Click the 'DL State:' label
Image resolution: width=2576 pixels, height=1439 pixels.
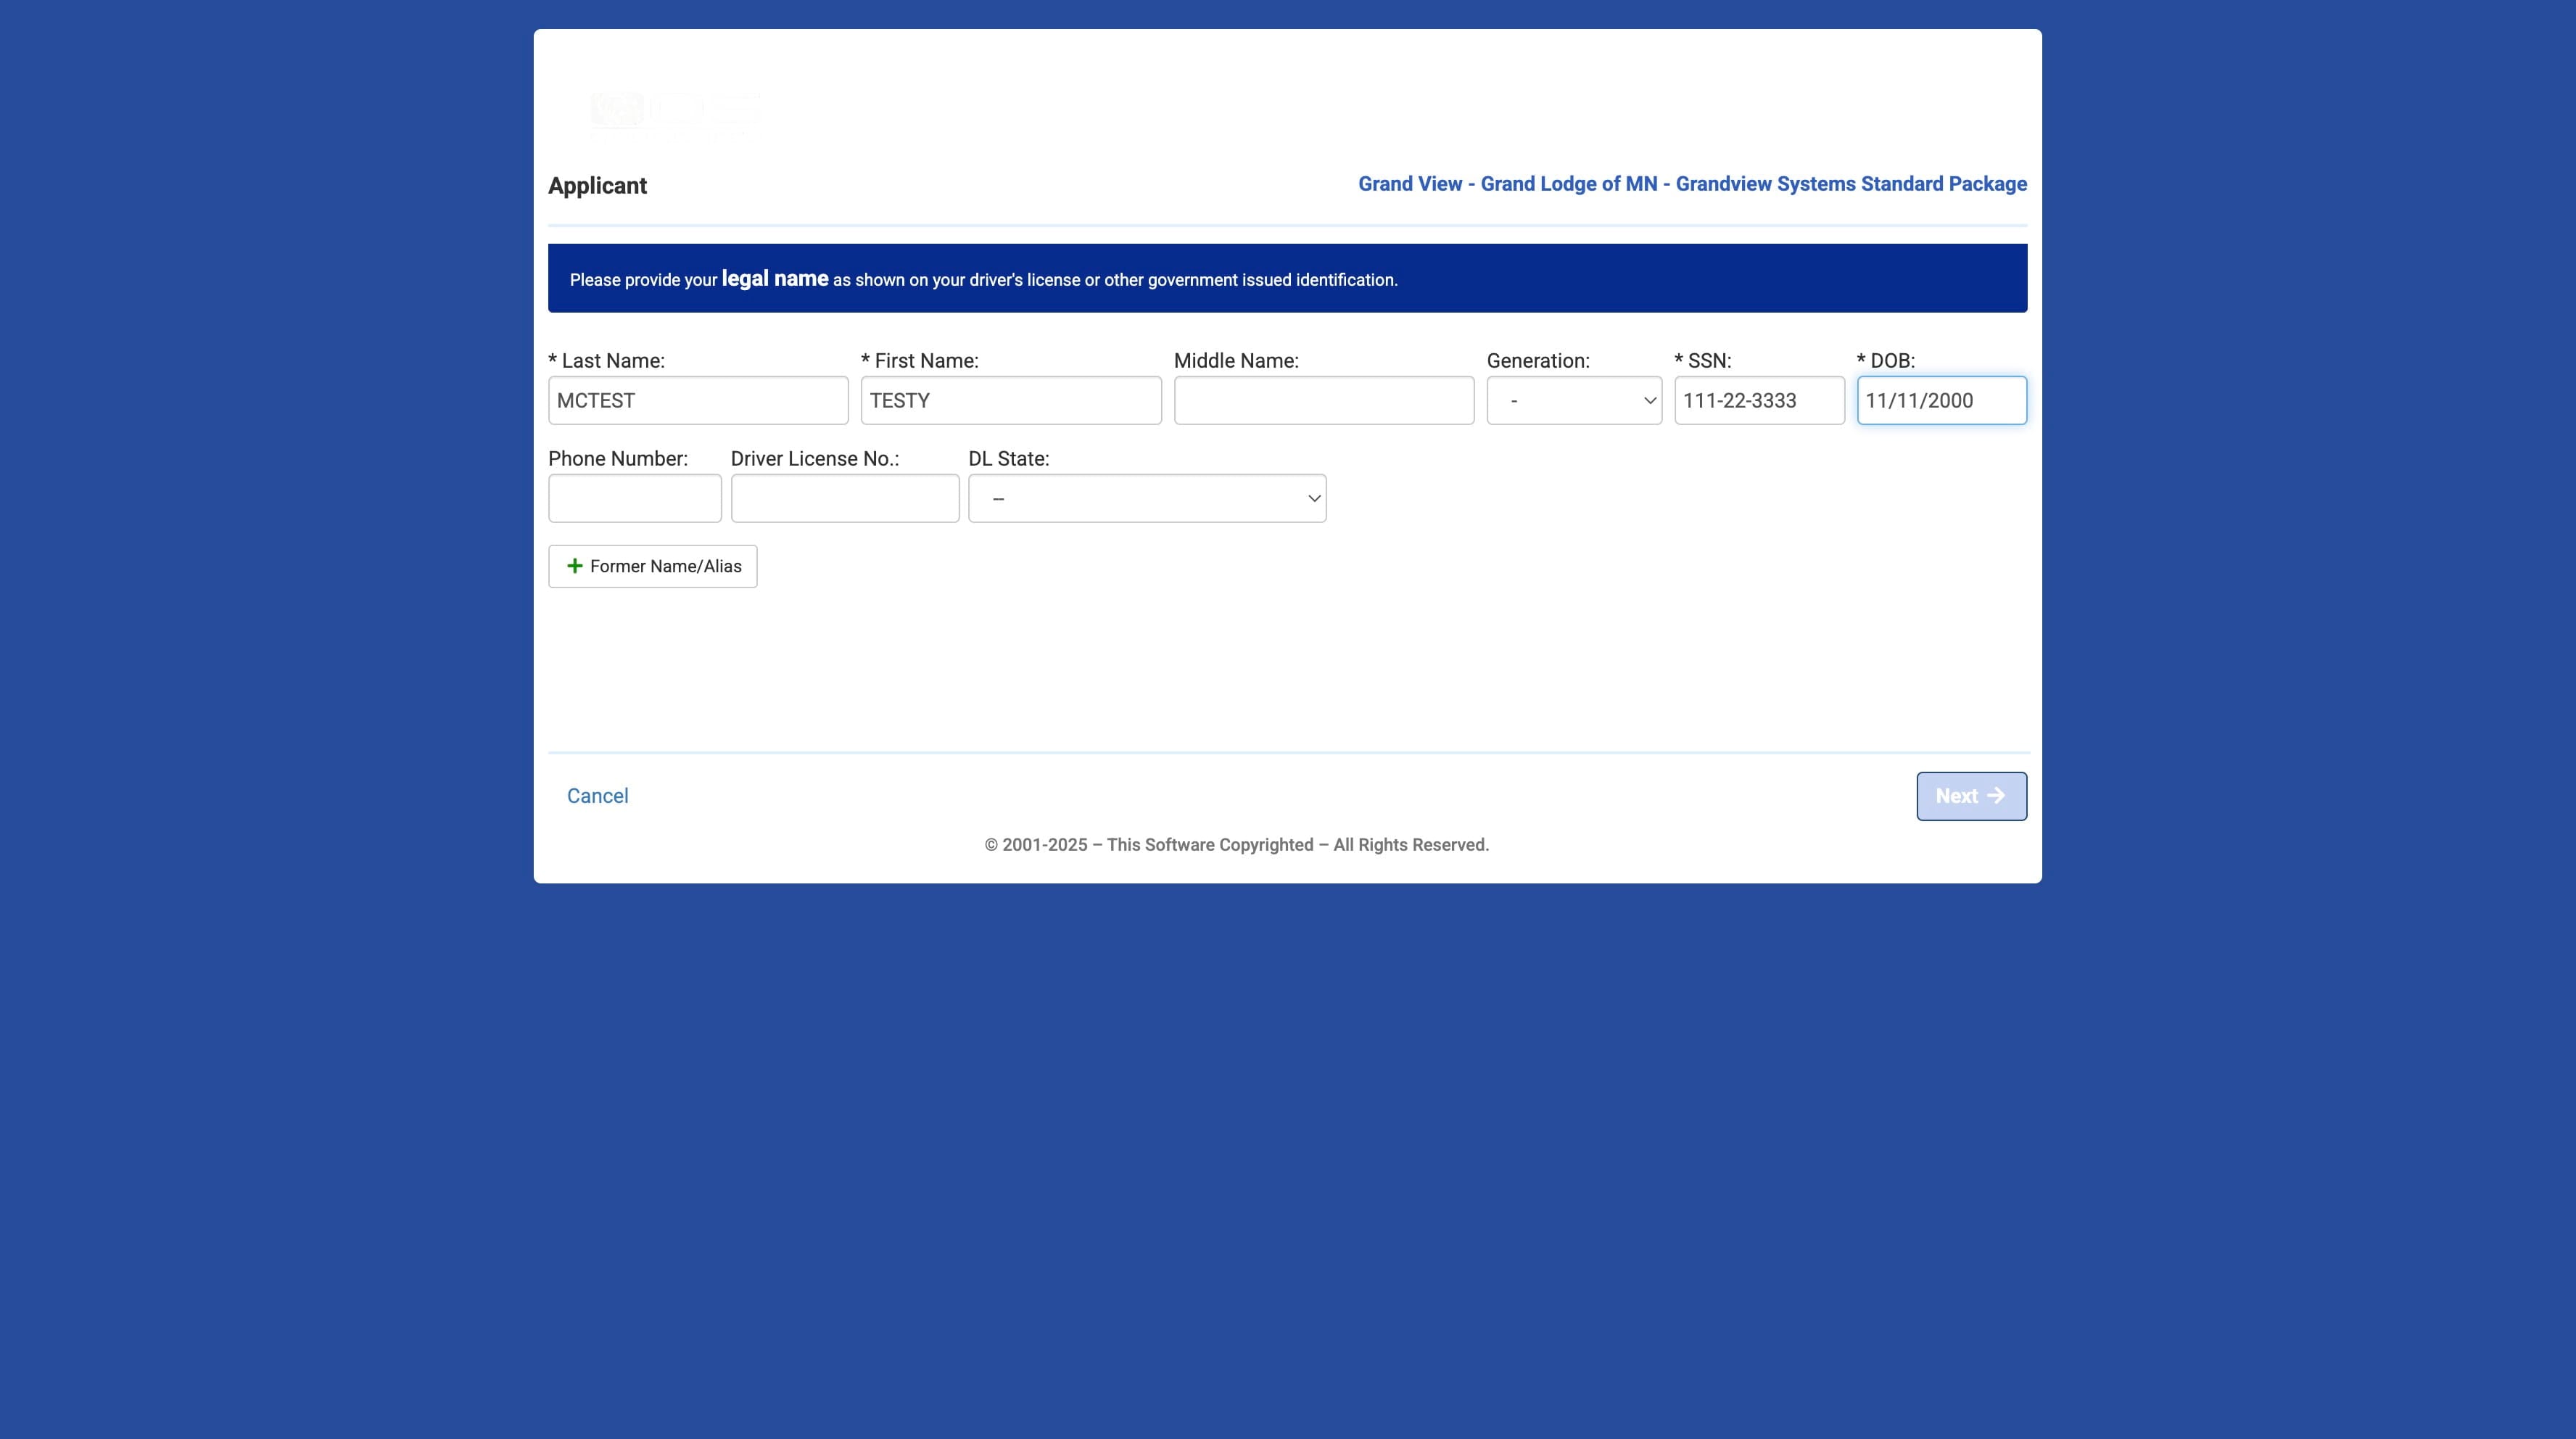[x=1009, y=459]
